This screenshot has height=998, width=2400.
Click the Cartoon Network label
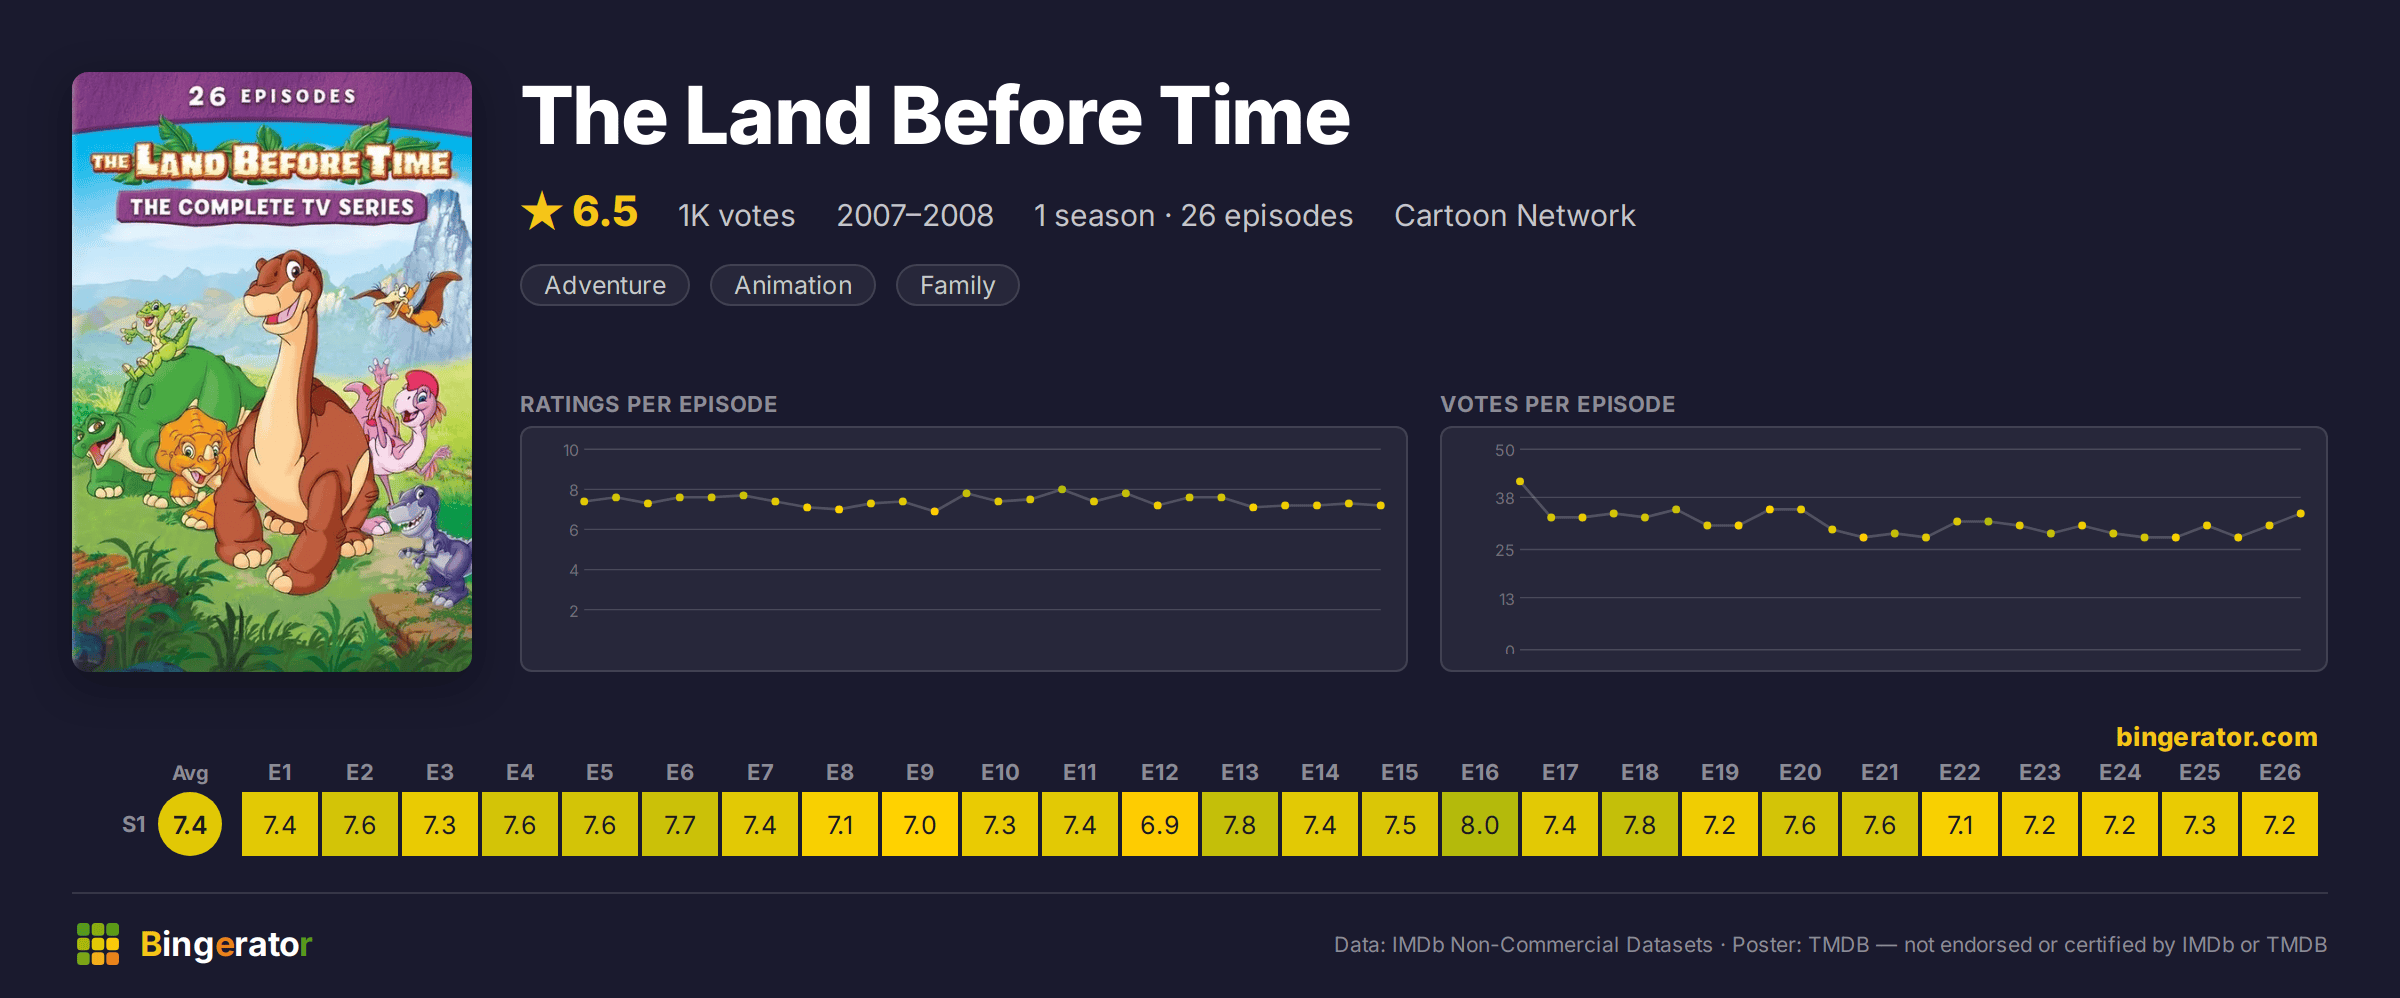click(x=1514, y=215)
